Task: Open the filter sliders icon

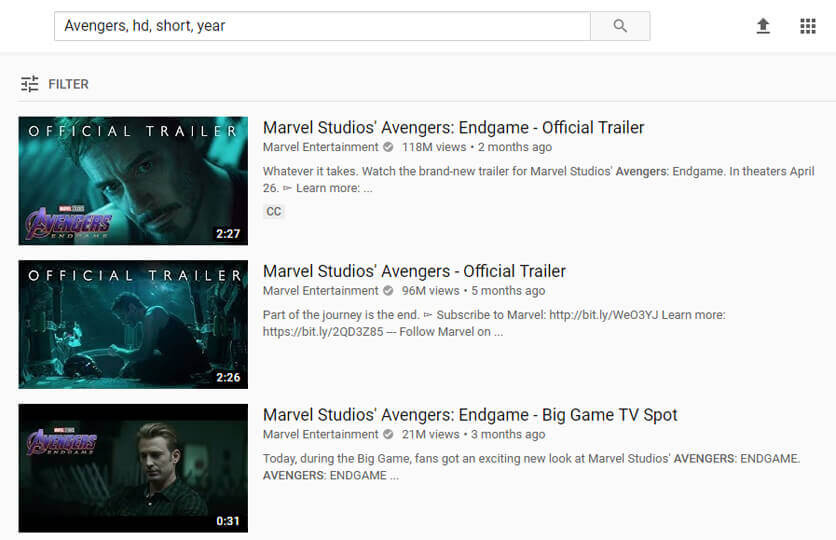Action: tap(30, 84)
